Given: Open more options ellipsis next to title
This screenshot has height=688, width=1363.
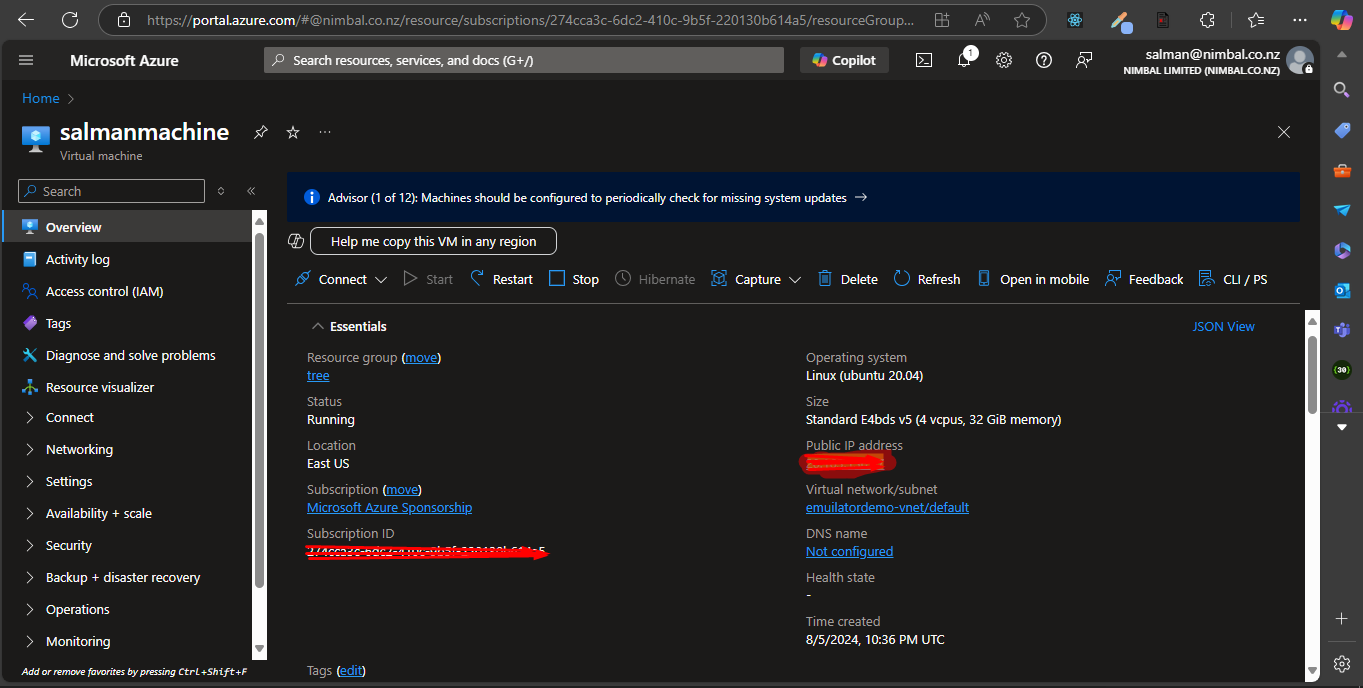Looking at the screenshot, I should (x=325, y=132).
